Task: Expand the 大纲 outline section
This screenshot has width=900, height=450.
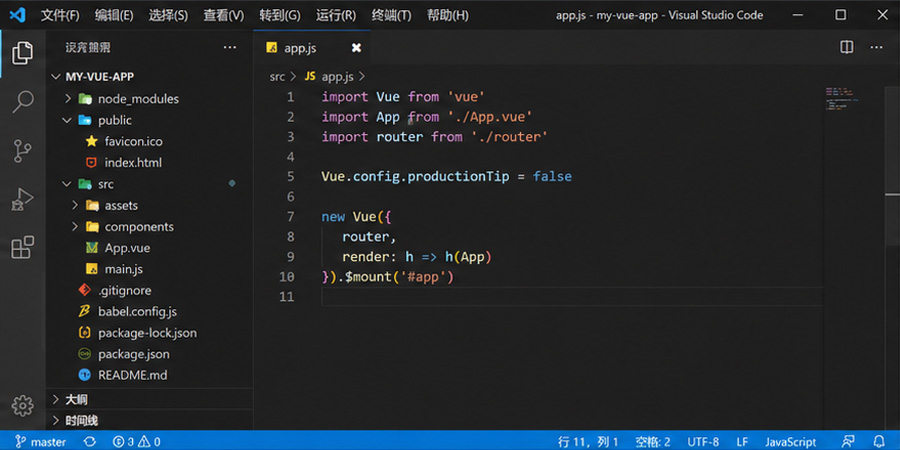Action: 56,399
